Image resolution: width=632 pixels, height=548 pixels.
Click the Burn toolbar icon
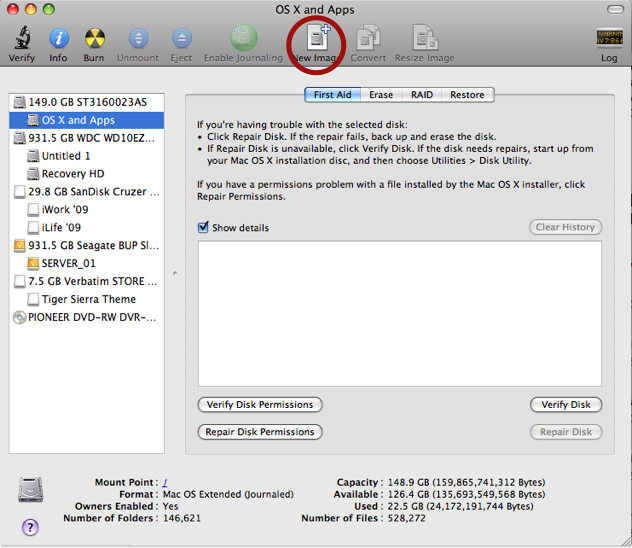(x=95, y=38)
